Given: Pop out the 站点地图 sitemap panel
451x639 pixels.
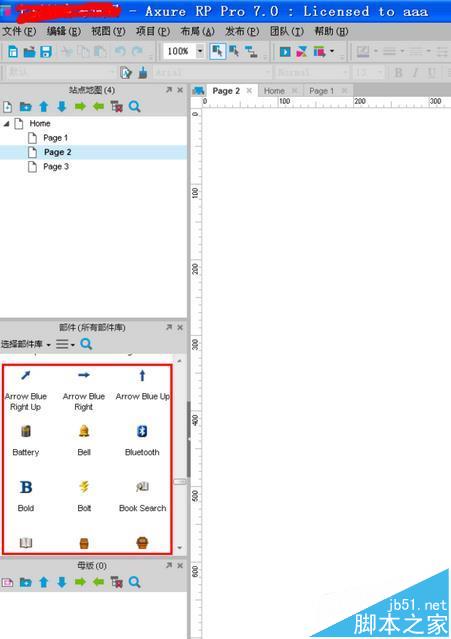Looking at the screenshot, I should 169,90.
